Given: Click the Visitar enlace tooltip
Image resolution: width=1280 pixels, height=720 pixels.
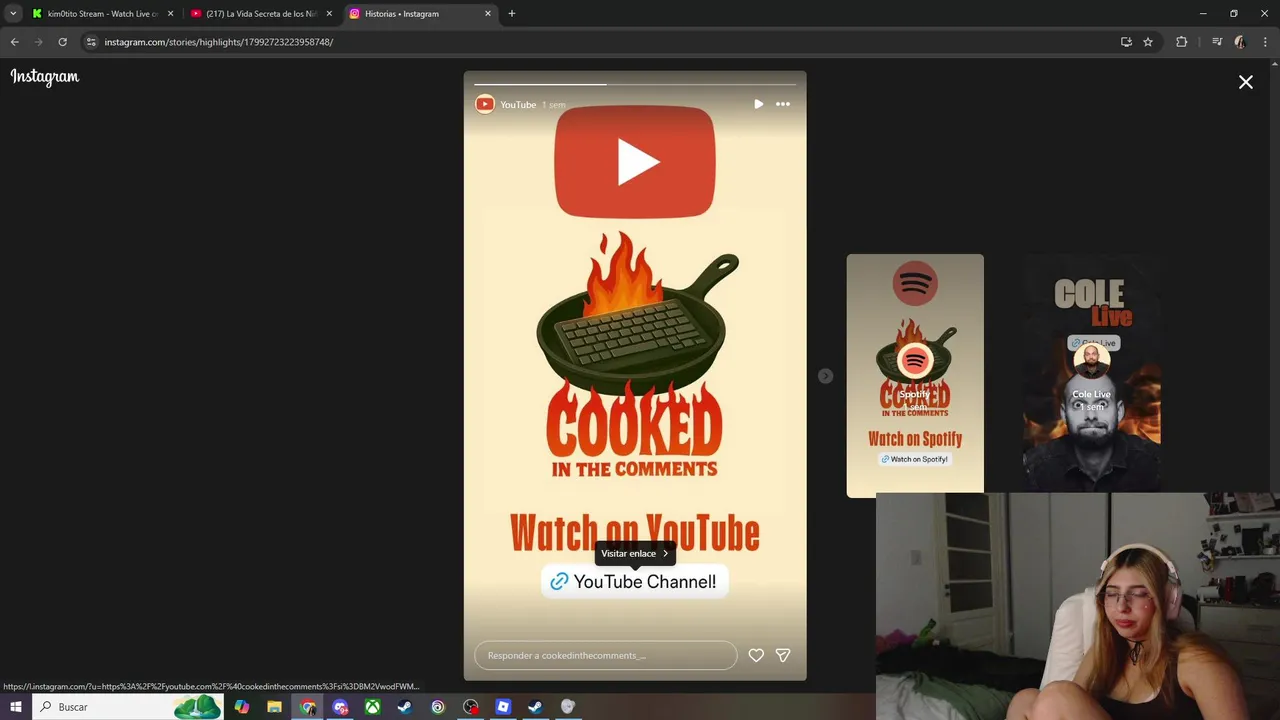Looking at the screenshot, I should (635, 553).
